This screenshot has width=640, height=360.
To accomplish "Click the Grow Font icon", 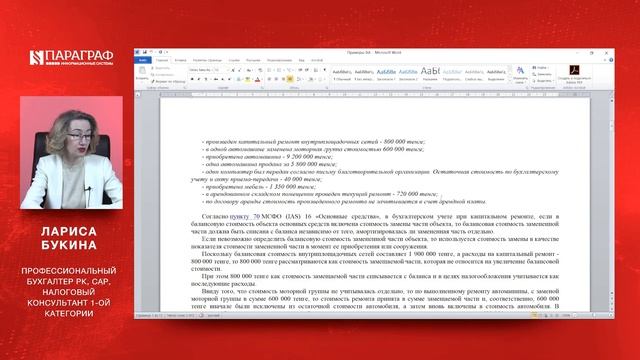I will 233,70.
